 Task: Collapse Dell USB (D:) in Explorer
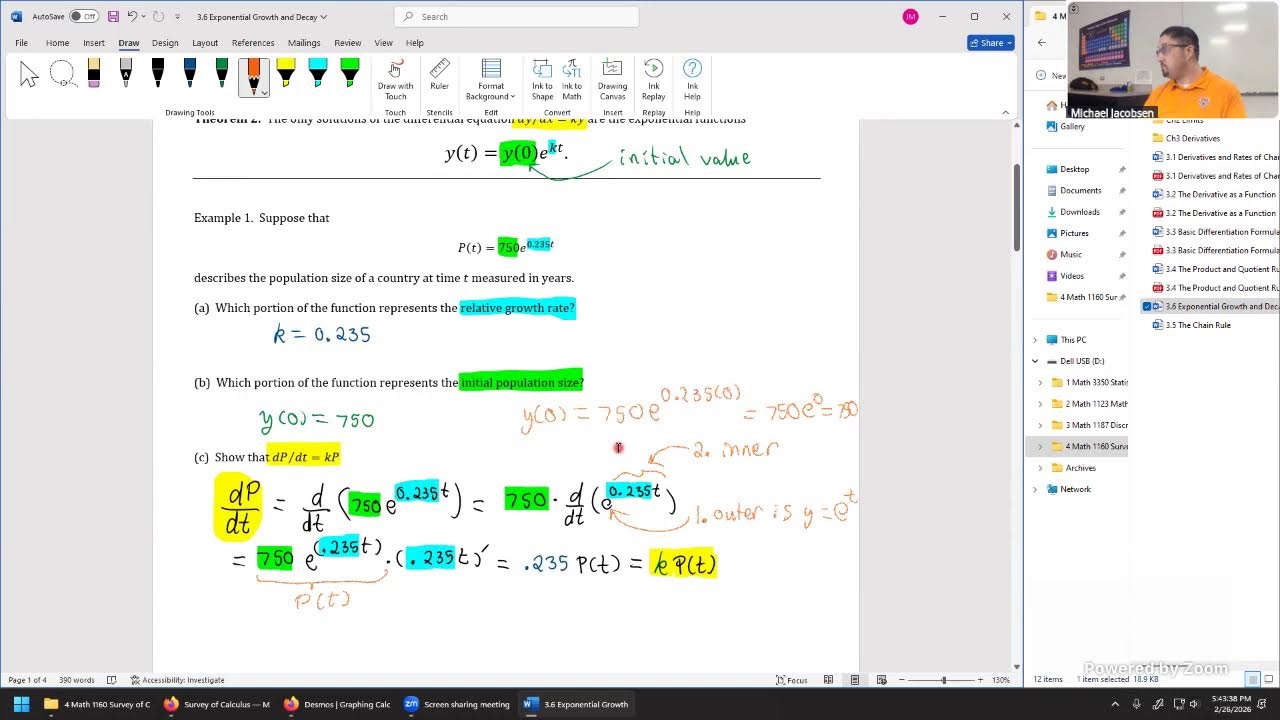coord(1035,361)
